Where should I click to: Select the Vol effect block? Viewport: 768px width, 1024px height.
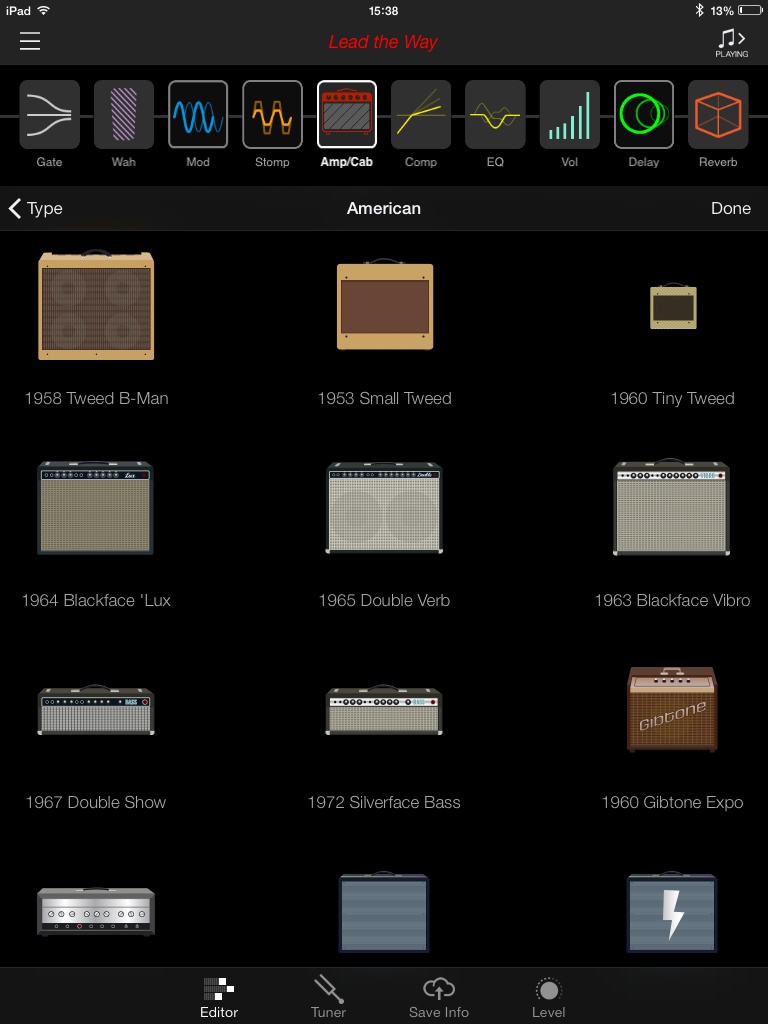click(569, 115)
